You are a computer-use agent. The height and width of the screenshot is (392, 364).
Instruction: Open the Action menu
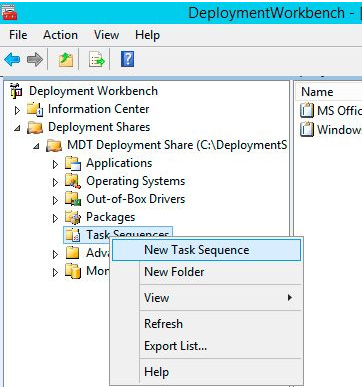[60, 35]
